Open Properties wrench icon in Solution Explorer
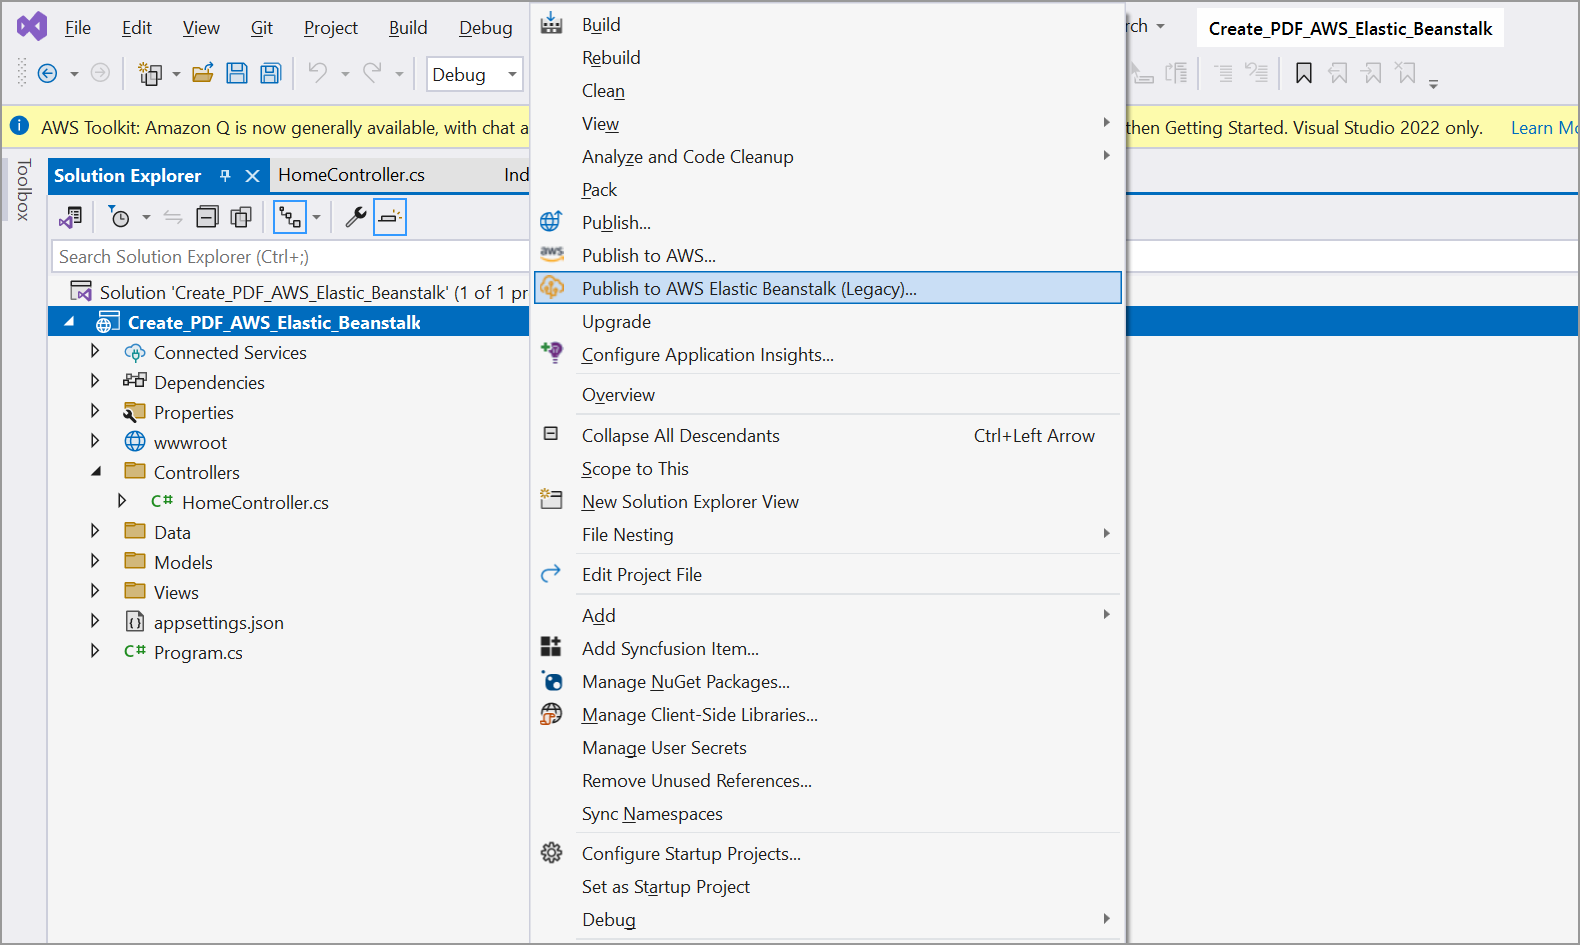 (356, 217)
